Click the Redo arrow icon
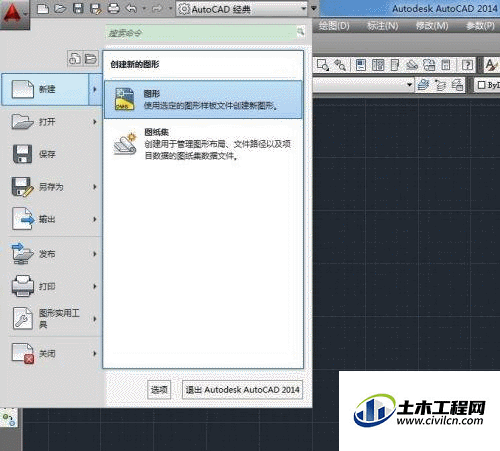The width and height of the screenshot is (500, 451). click(158, 9)
